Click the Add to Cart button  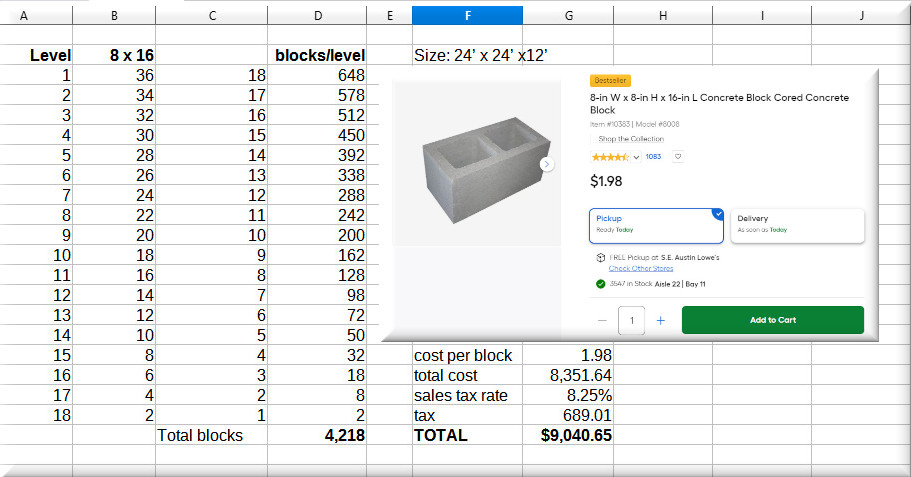(772, 320)
